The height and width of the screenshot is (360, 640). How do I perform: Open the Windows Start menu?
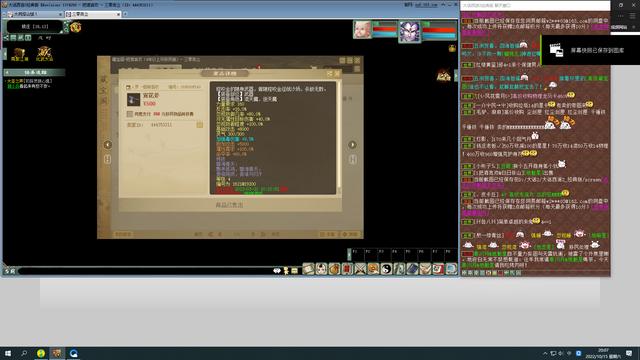(7, 353)
